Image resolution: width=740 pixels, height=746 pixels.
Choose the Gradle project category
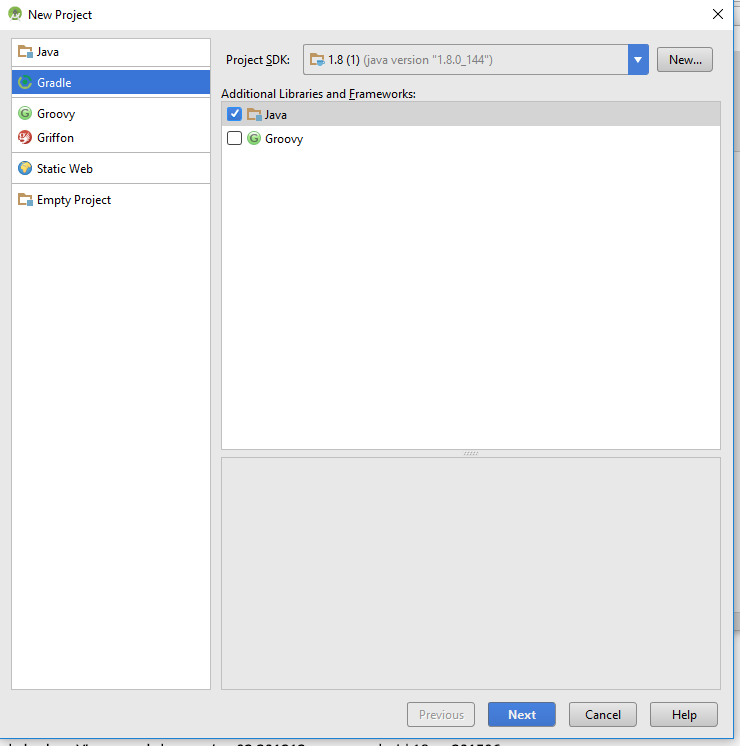coord(111,82)
